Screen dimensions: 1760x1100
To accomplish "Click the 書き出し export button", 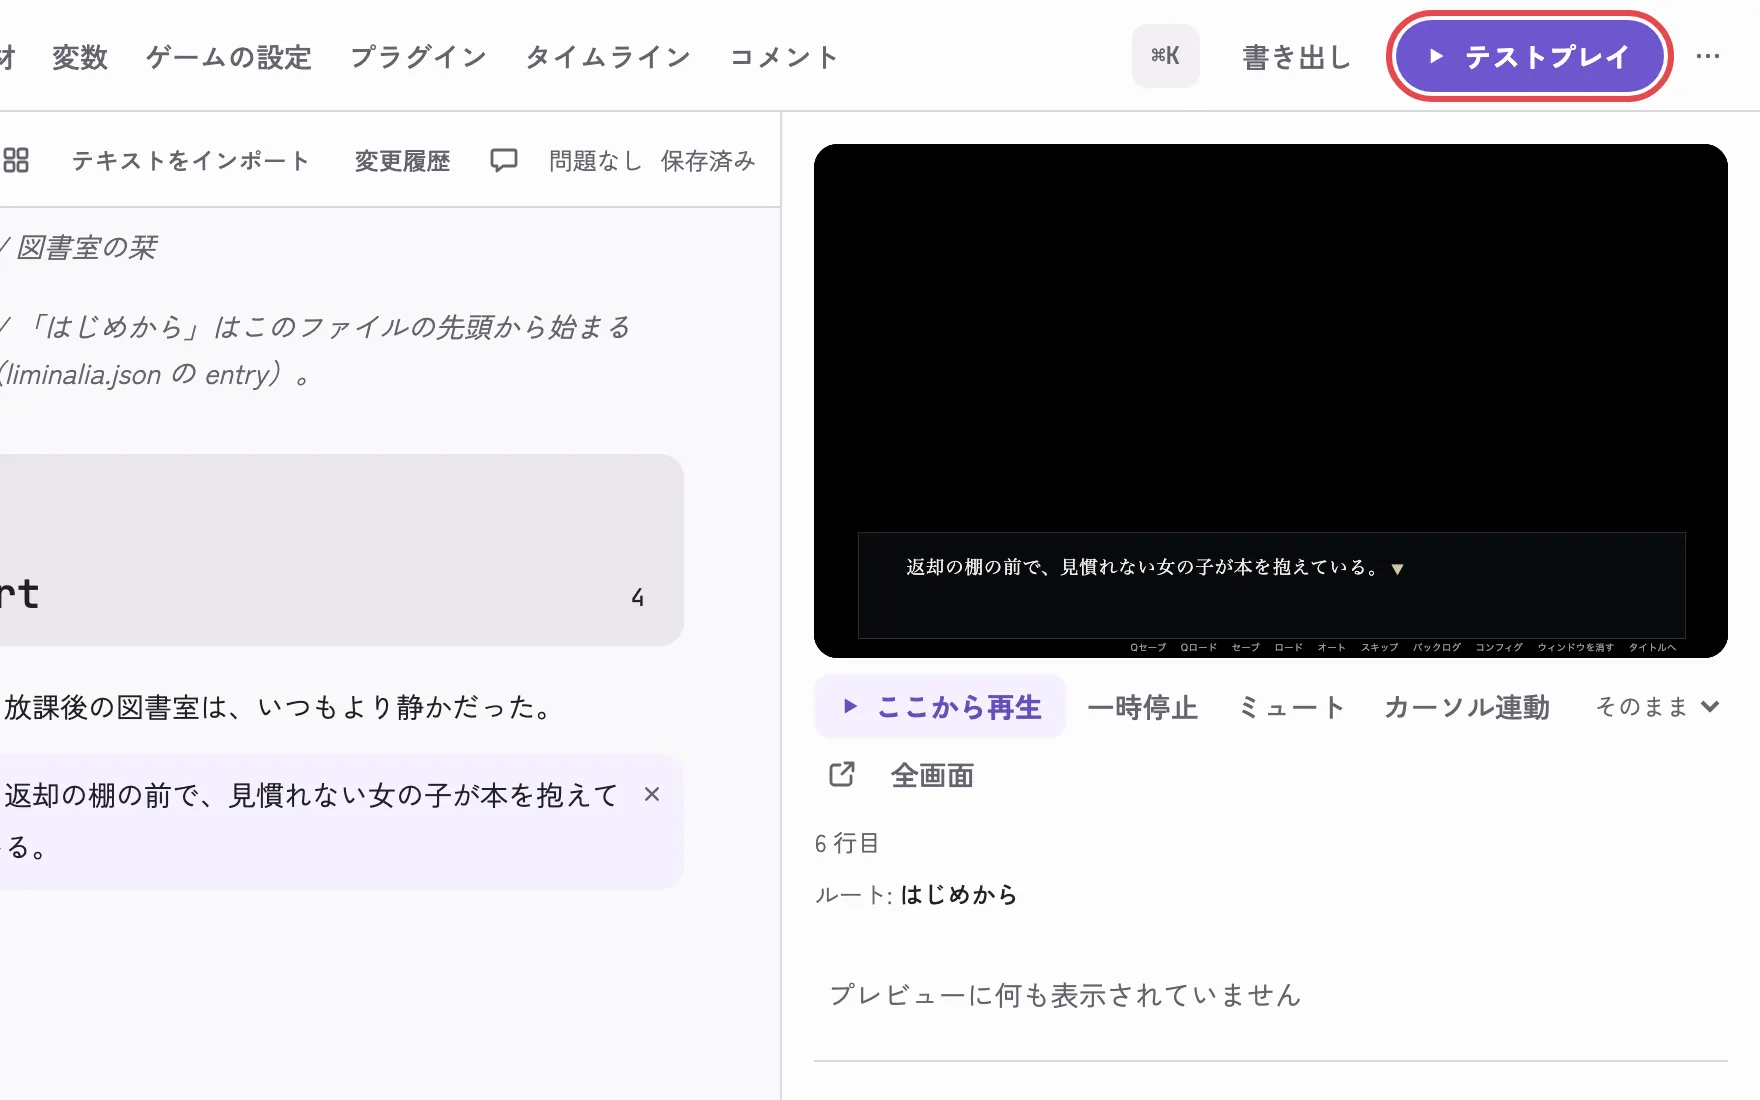I will [1297, 57].
